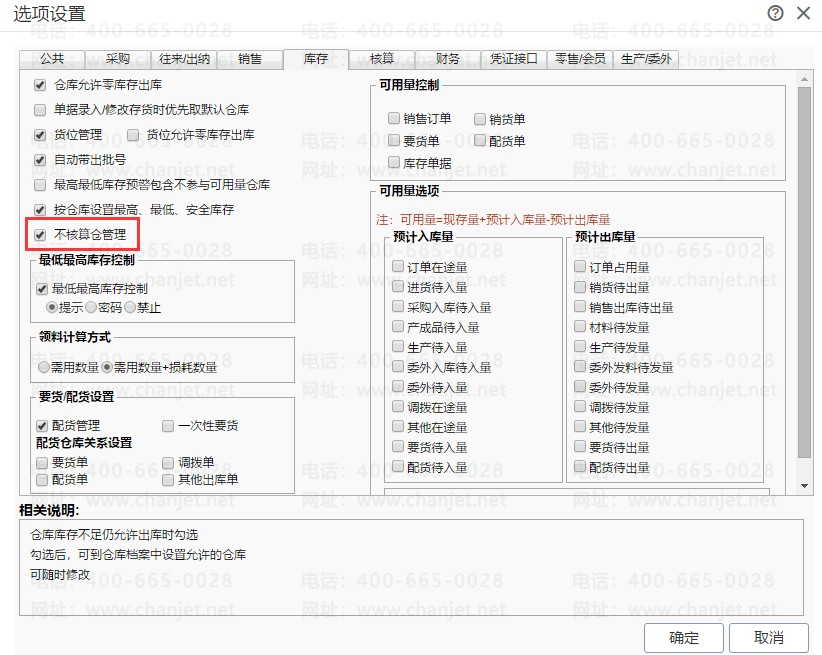This screenshot has width=822, height=655.
Task: Uncheck 仓库允许零库存出库 checkbox
Action: pos(40,85)
